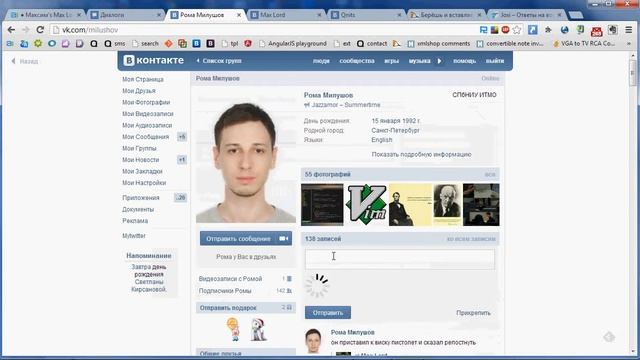Open Приложения in sidebar
Image resolution: width=640 pixels, height=360 pixels.
pos(141,198)
